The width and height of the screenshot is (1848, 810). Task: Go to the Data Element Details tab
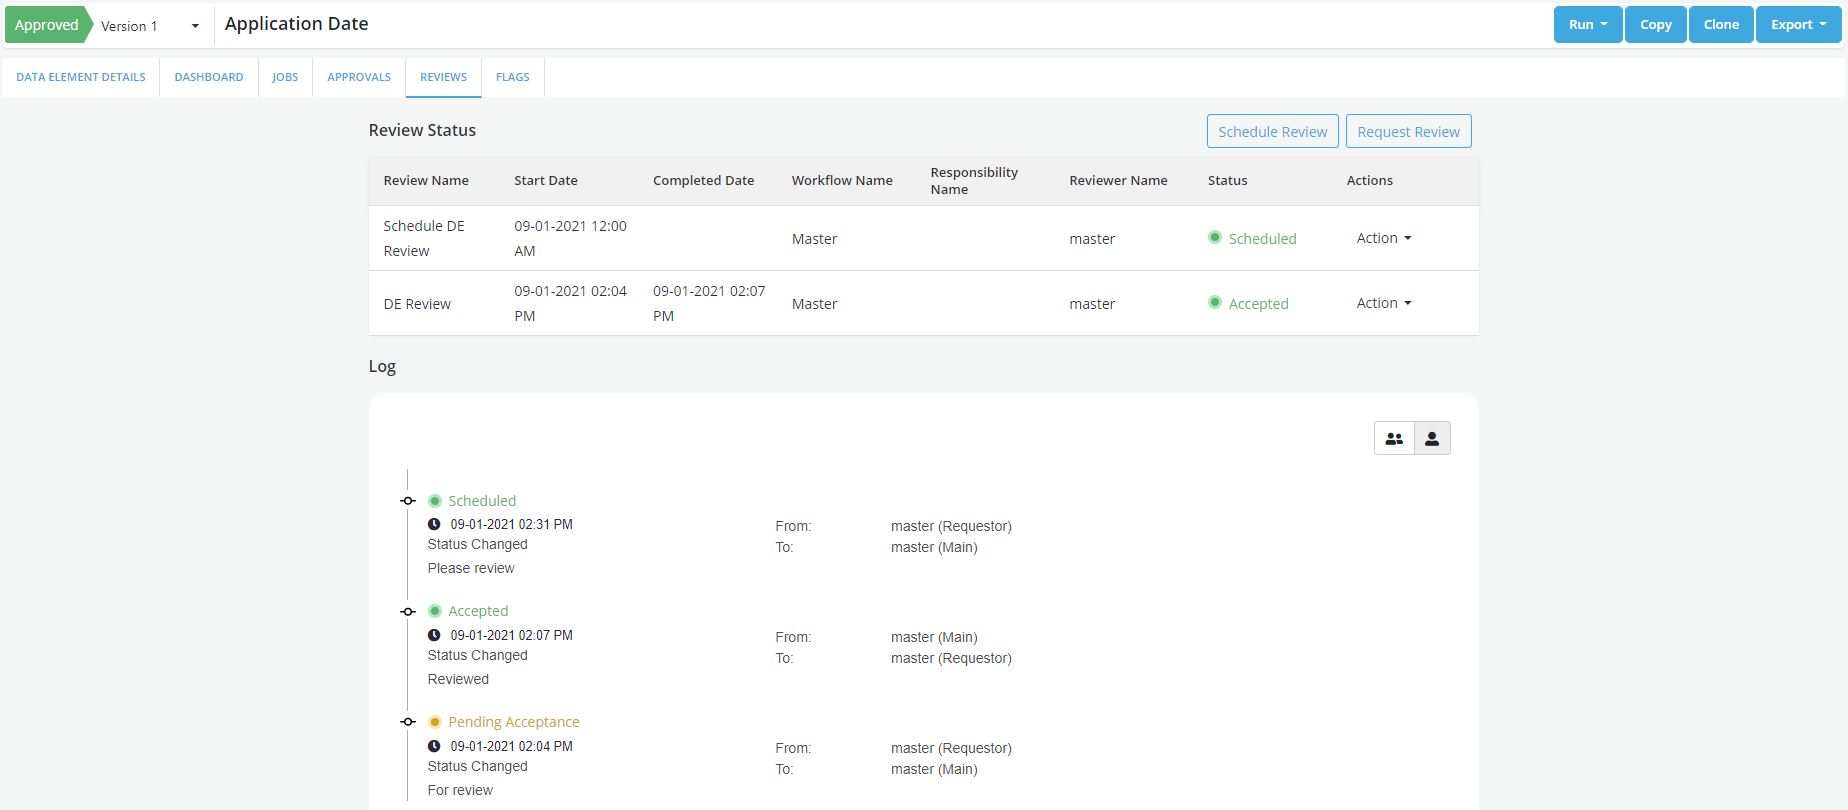click(x=81, y=77)
